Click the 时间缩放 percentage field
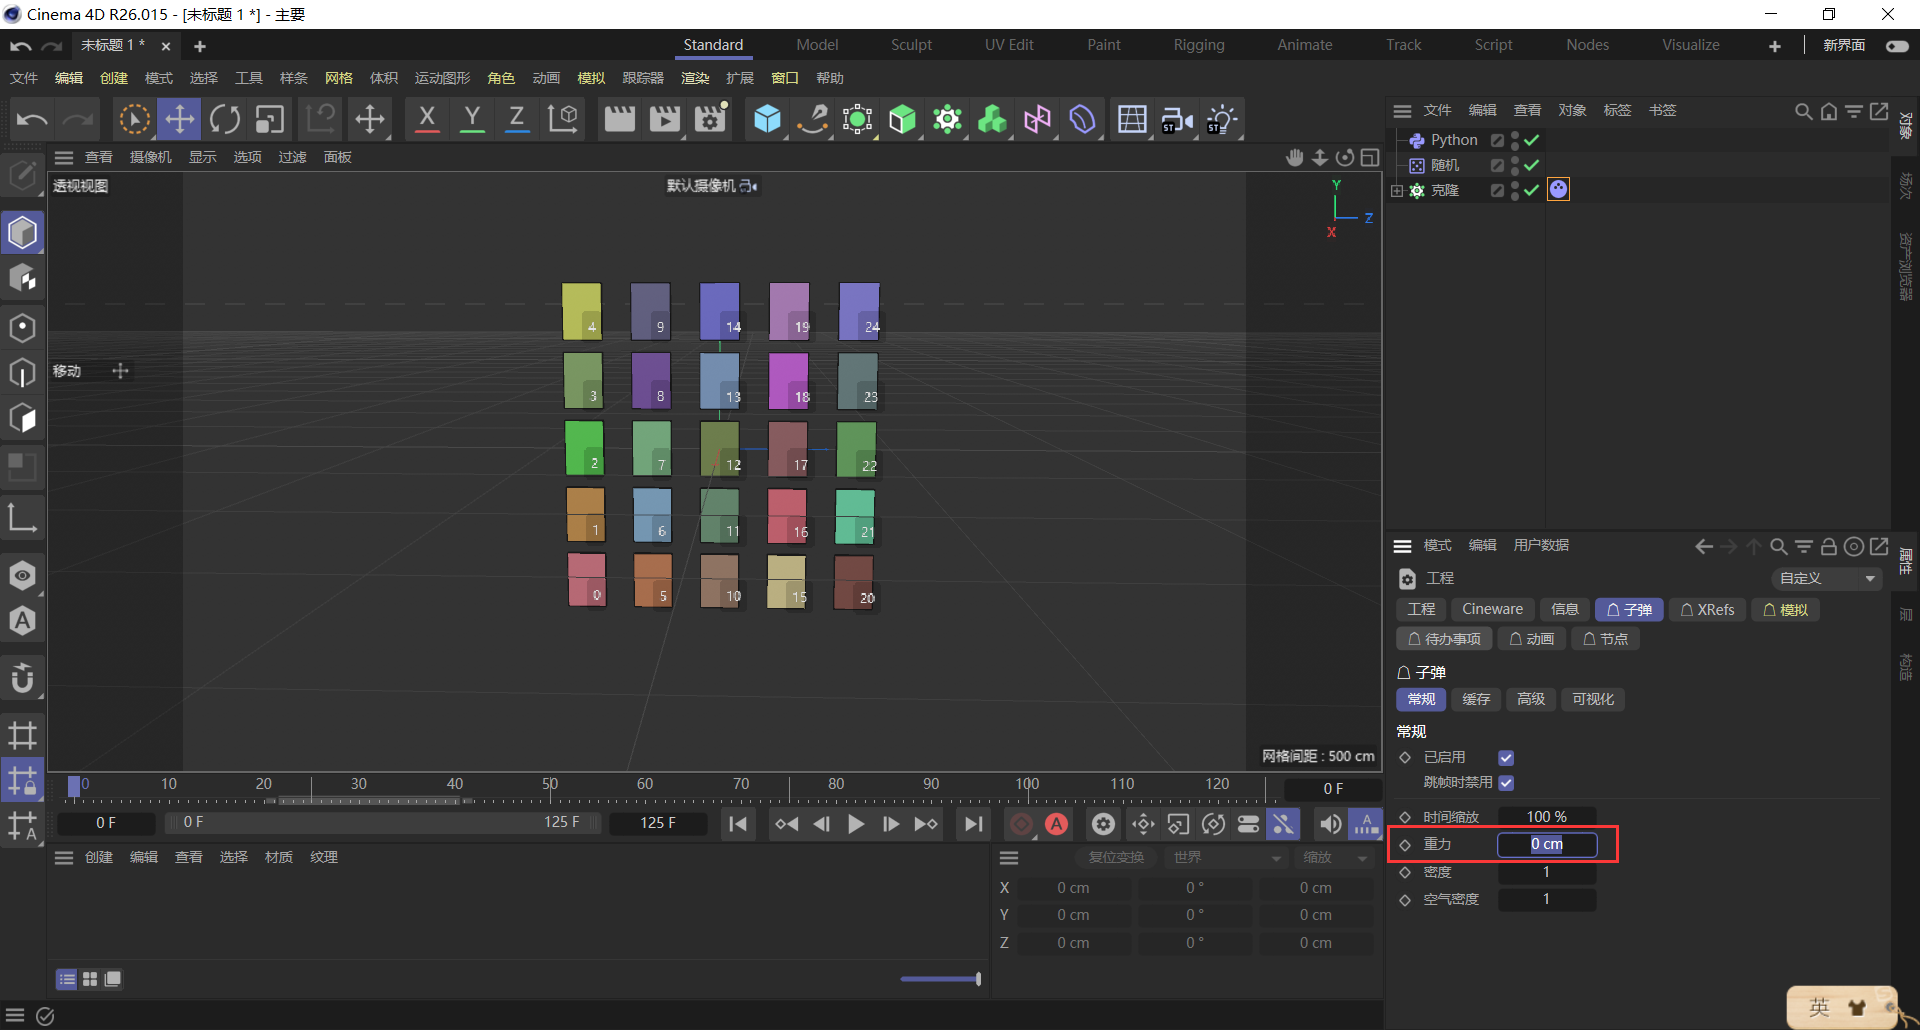 [x=1546, y=817]
